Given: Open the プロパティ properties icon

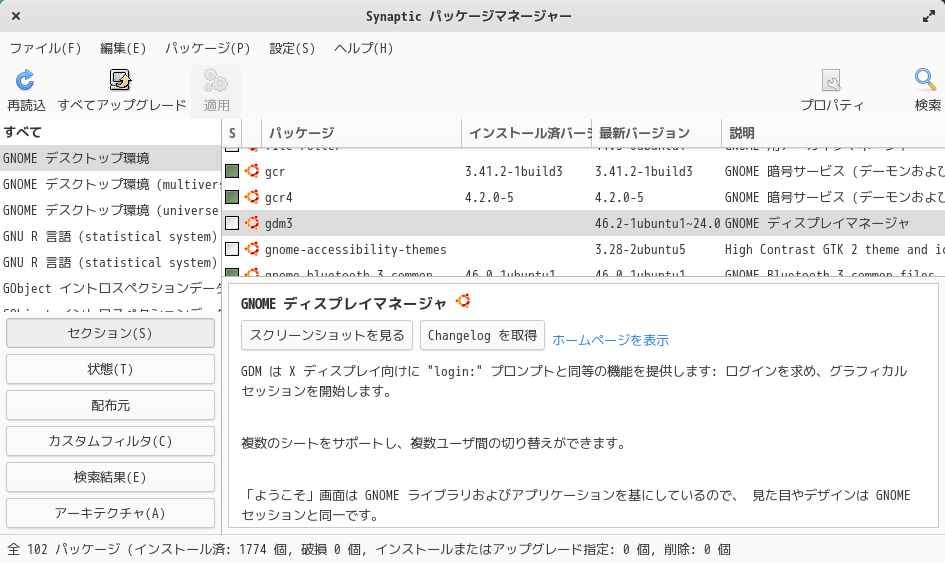Looking at the screenshot, I should click(831, 81).
